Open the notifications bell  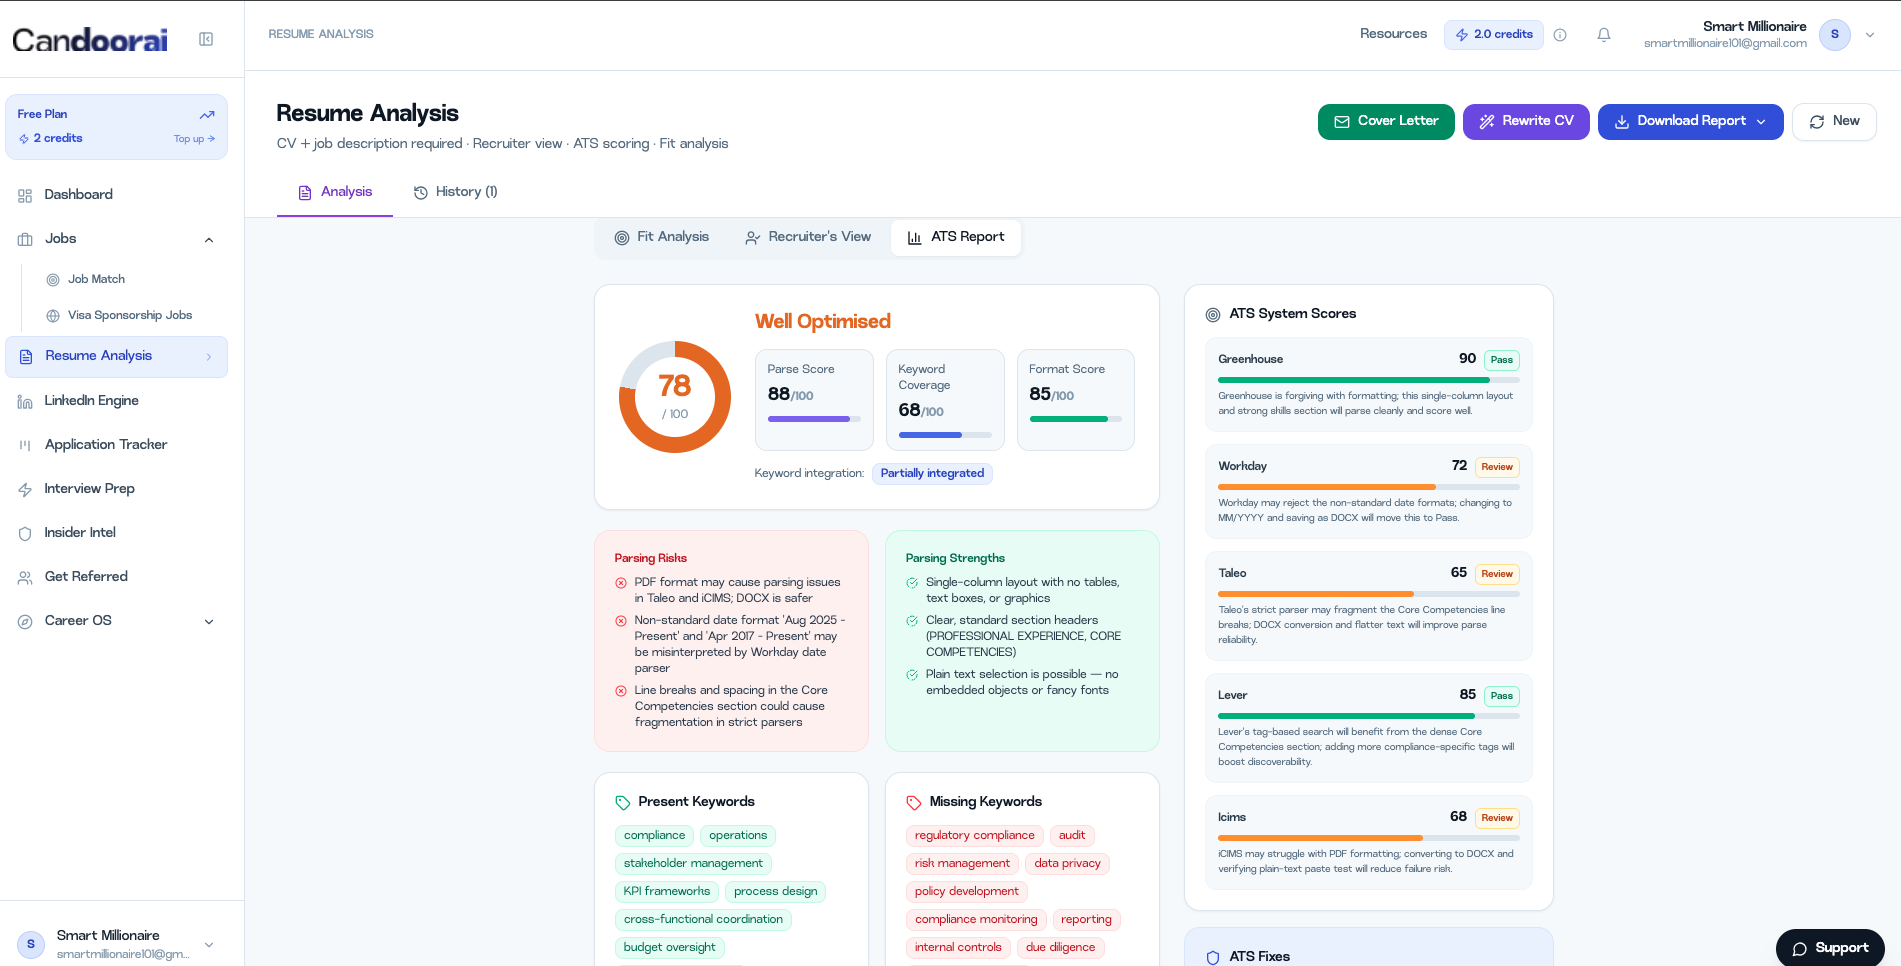click(1604, 35)
